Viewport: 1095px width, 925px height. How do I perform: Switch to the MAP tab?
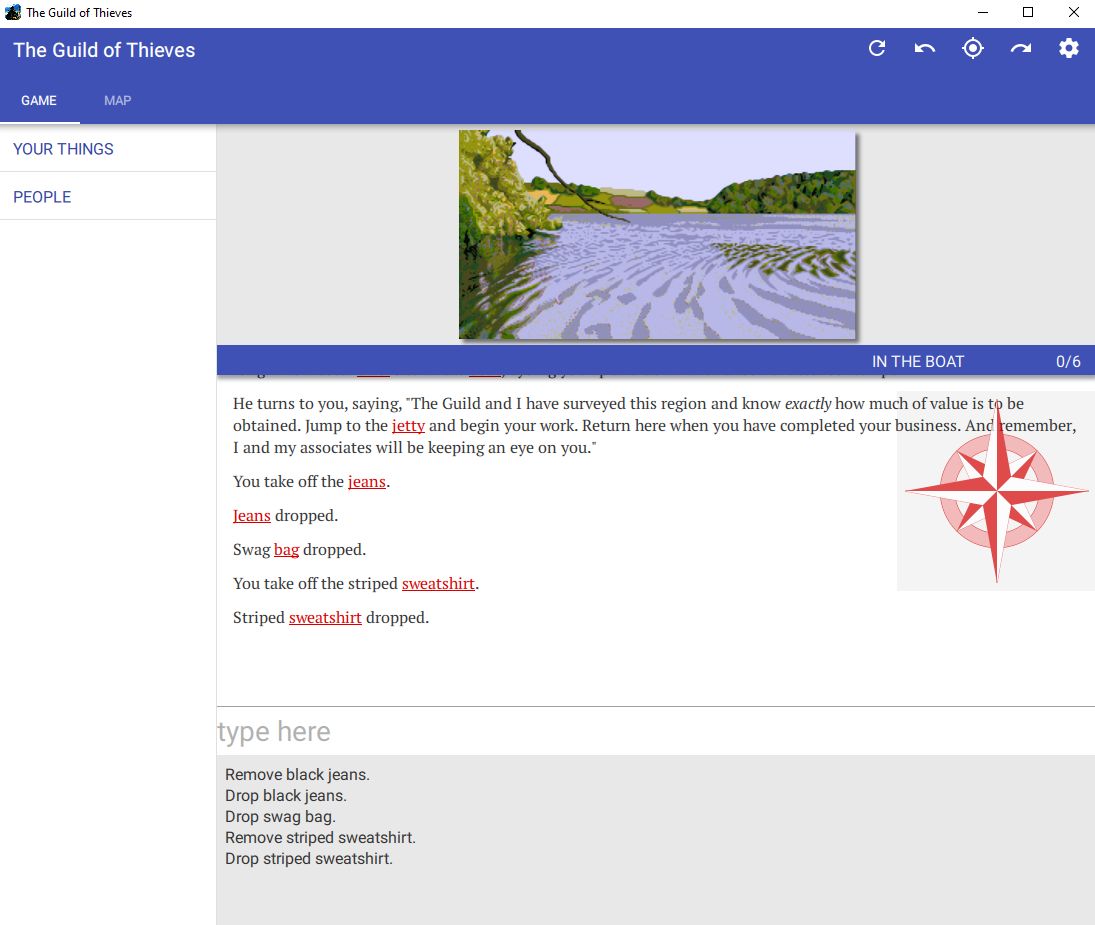tap(118, 100)
